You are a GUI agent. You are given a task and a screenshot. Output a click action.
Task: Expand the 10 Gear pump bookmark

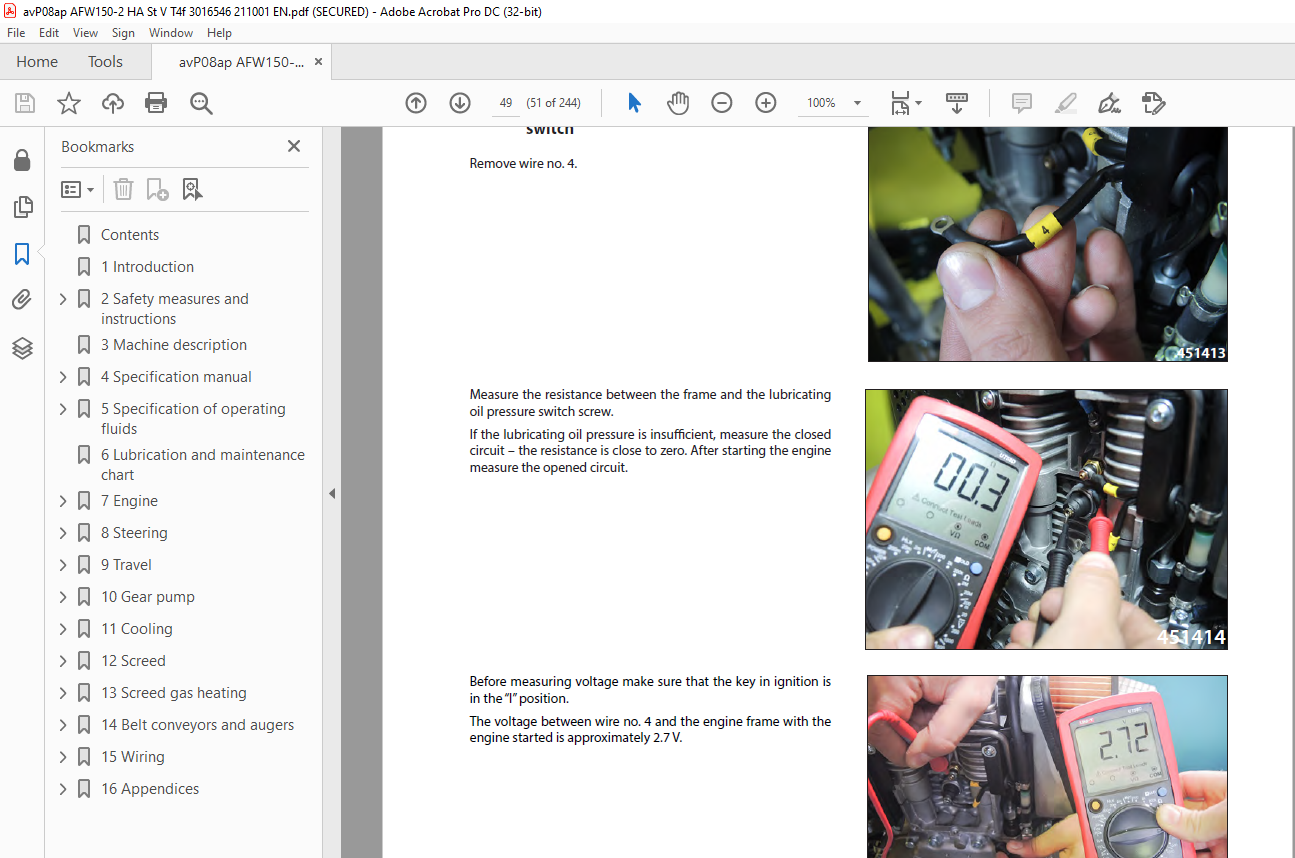click(x=64, y=597)
